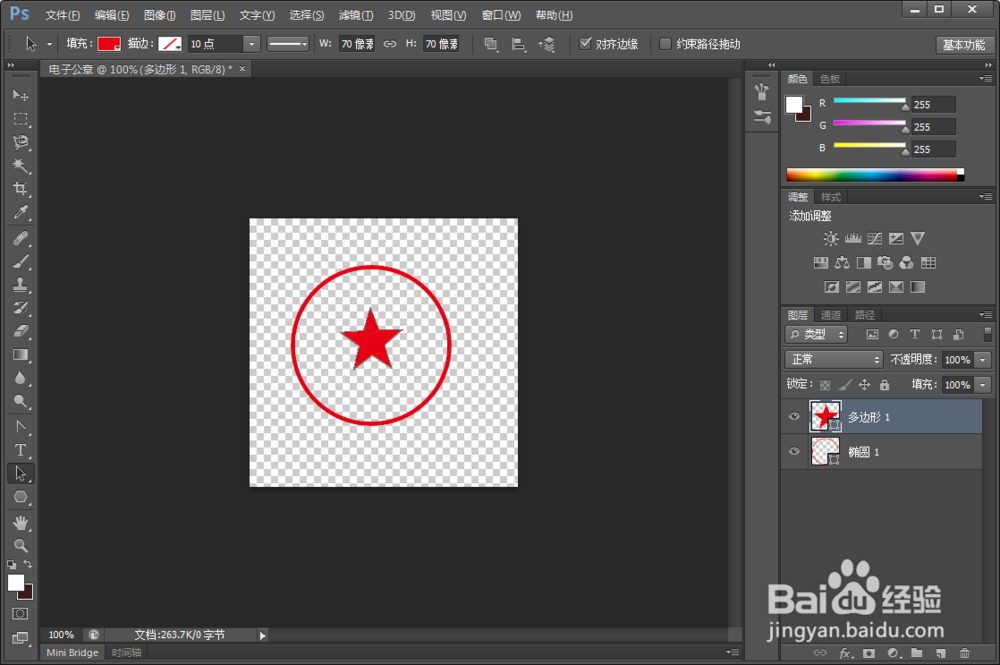The height and width of the screenshot is (665, 1000).
Task: Toggle the 对齐边缘 checkbox
Action: pos(585,43)
